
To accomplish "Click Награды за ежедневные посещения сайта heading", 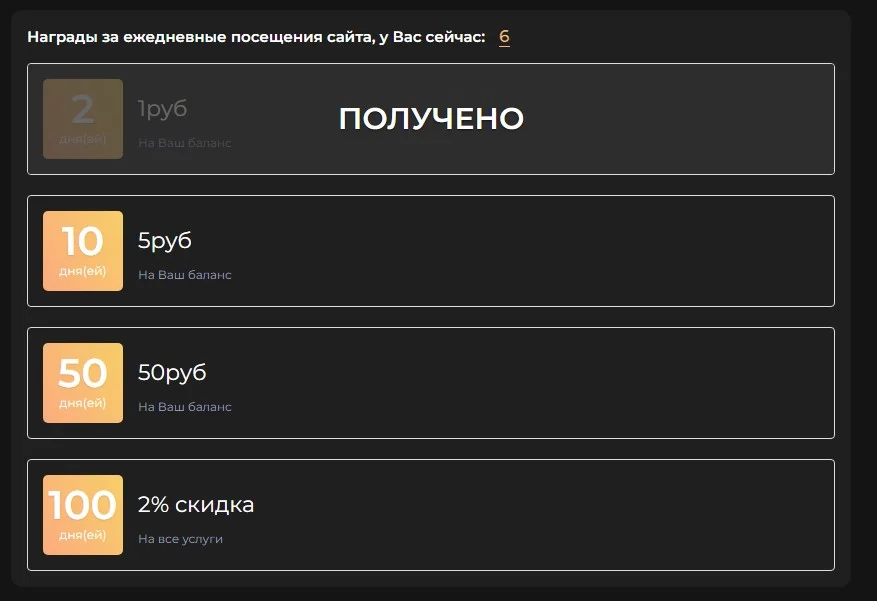I will click(x=200, y=37).
